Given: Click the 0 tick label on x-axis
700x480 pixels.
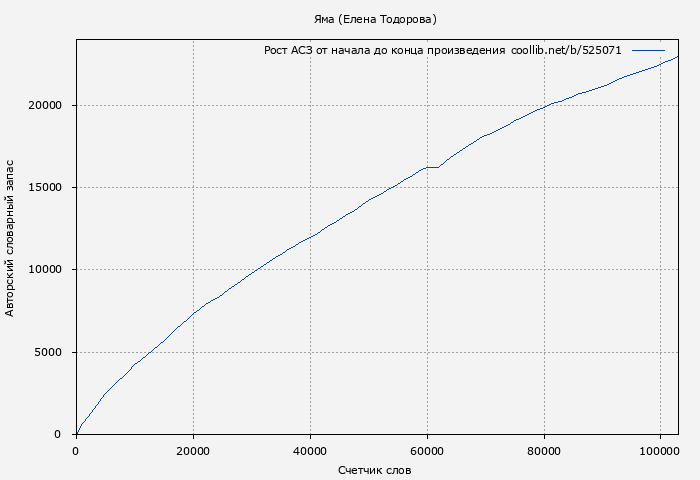Looking at the screenshot, I should pos(76,451).
